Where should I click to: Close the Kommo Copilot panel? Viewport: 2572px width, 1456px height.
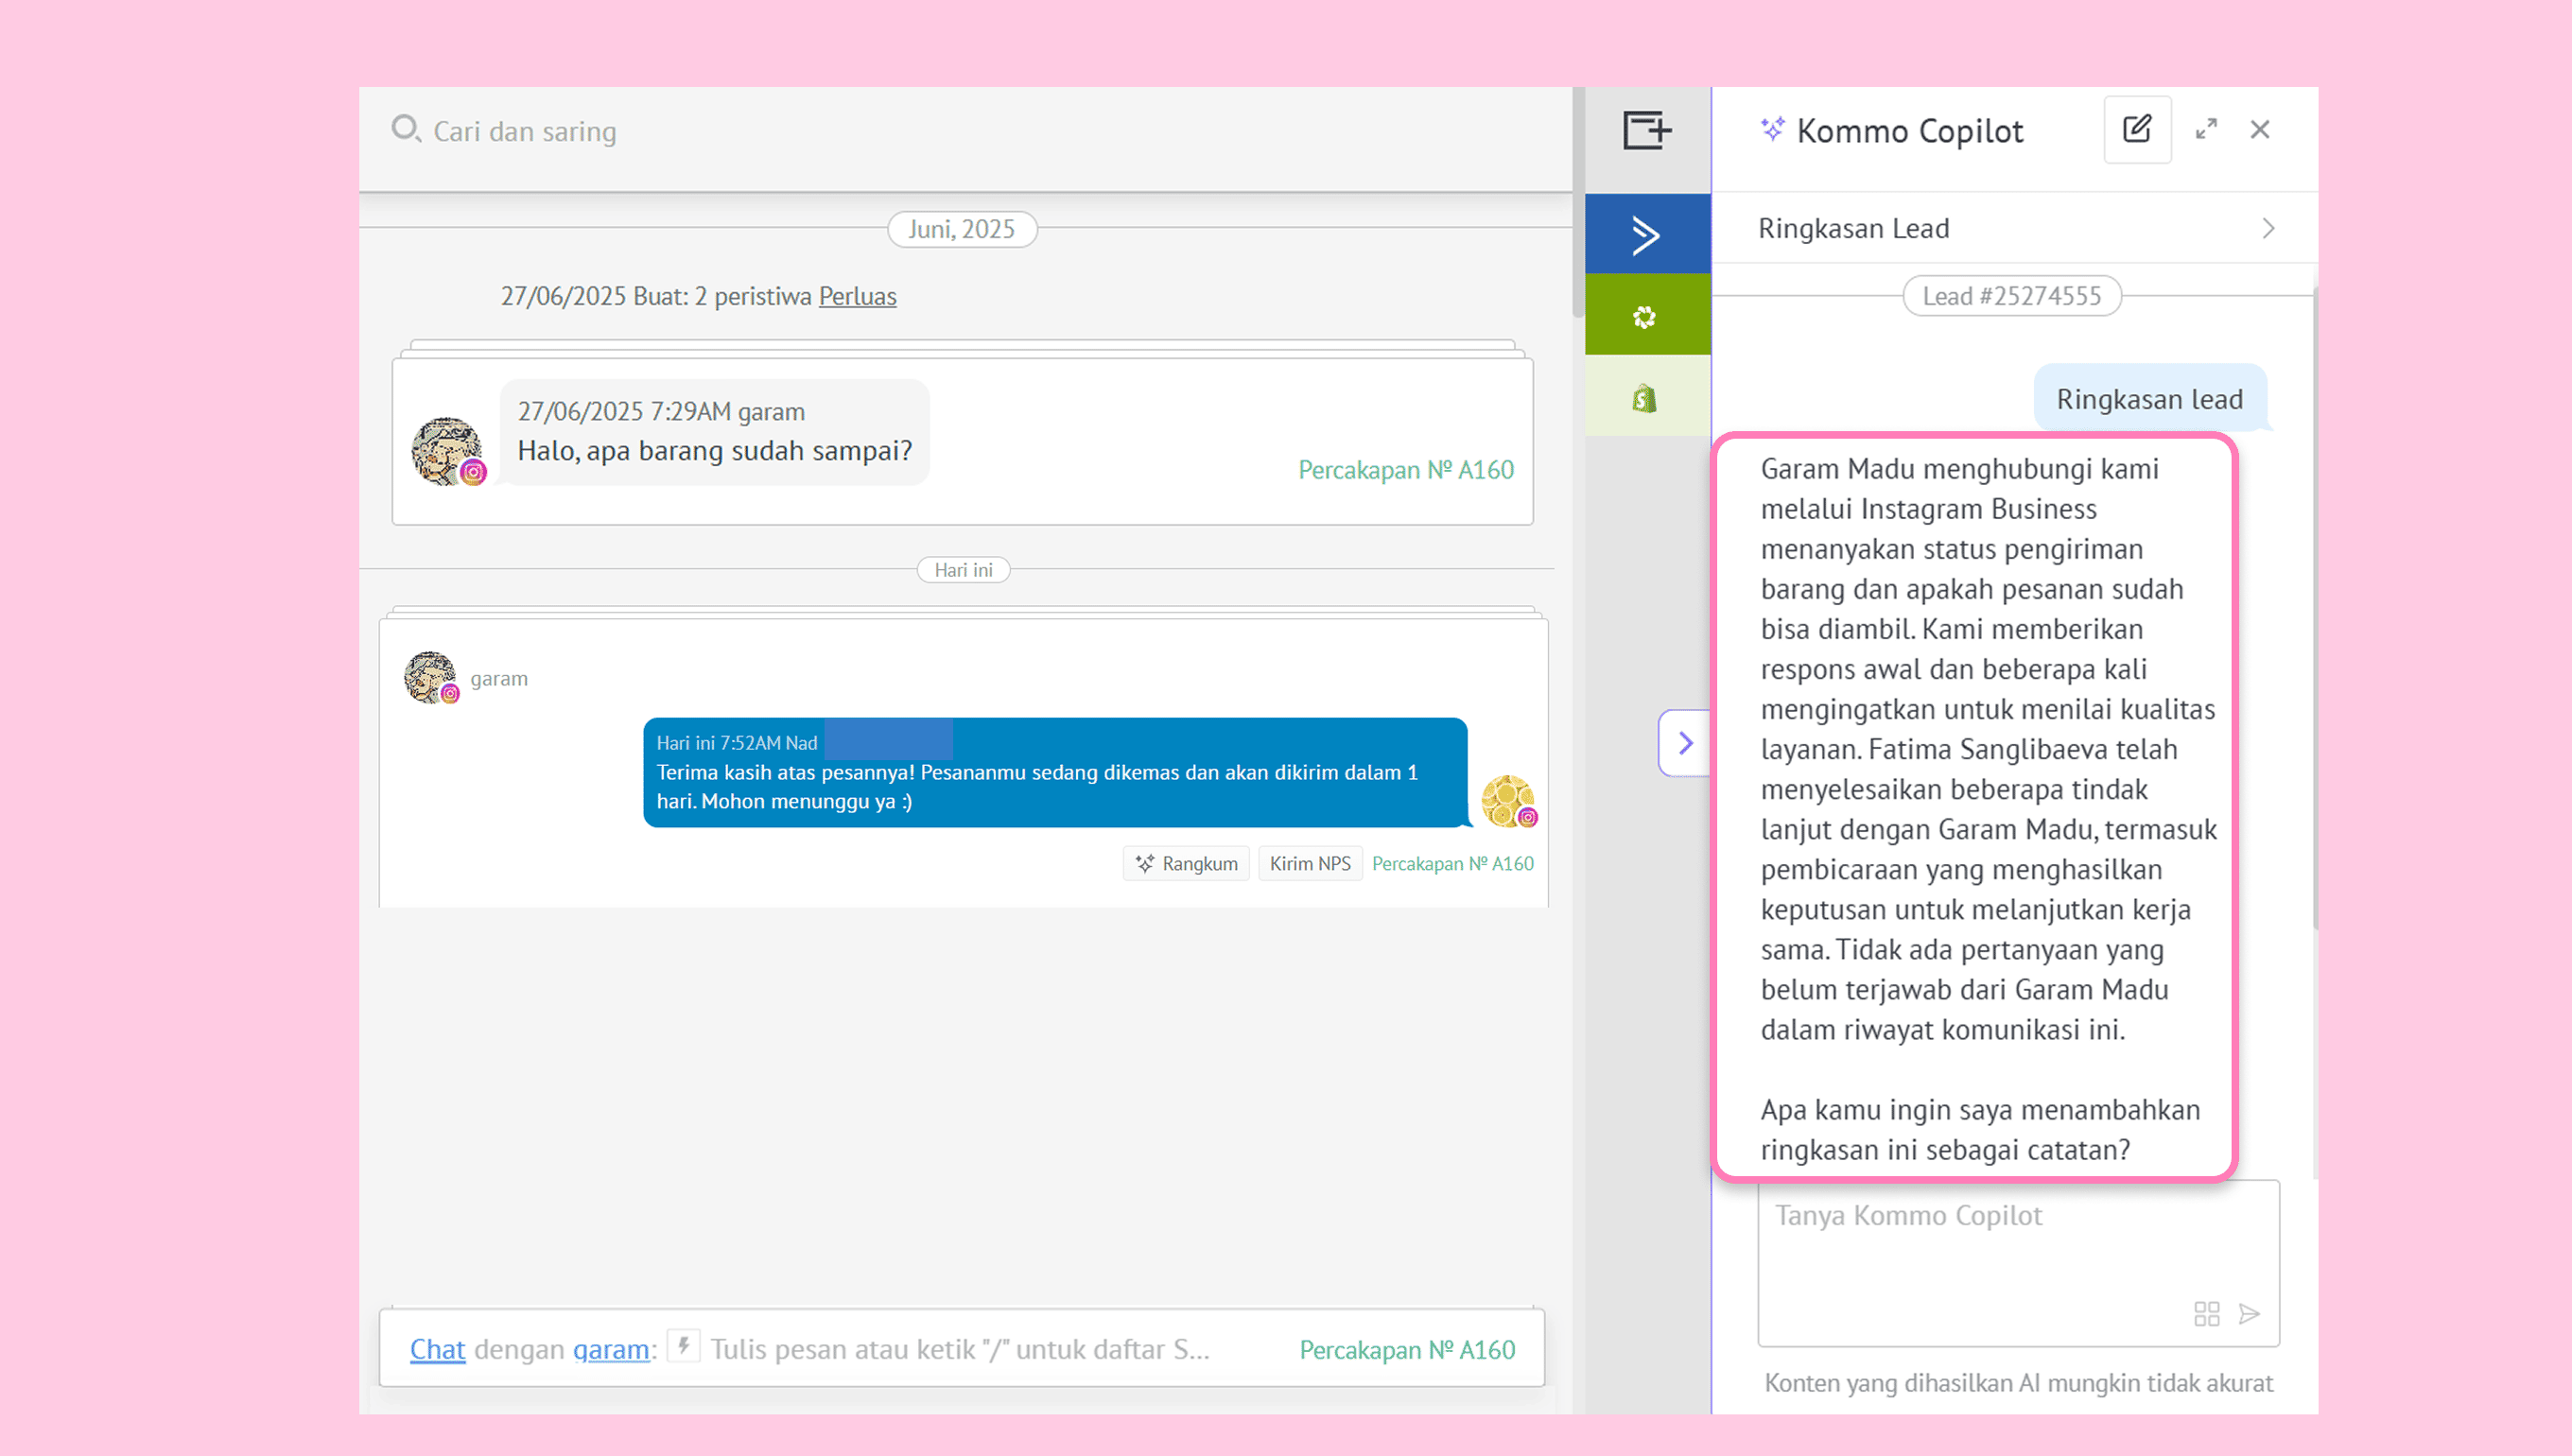point(2259,129)
